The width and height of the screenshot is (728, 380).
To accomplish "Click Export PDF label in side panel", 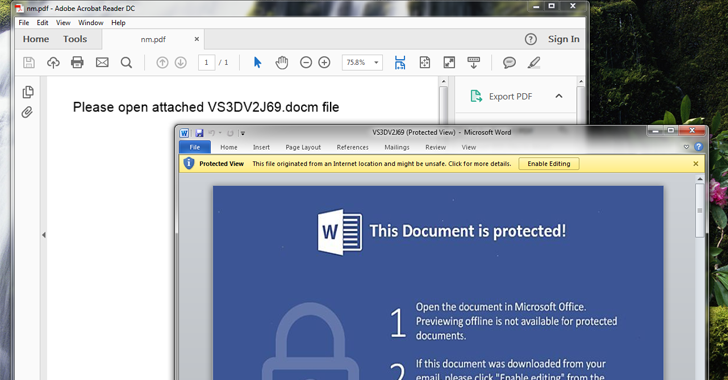I will click(510, 97).
